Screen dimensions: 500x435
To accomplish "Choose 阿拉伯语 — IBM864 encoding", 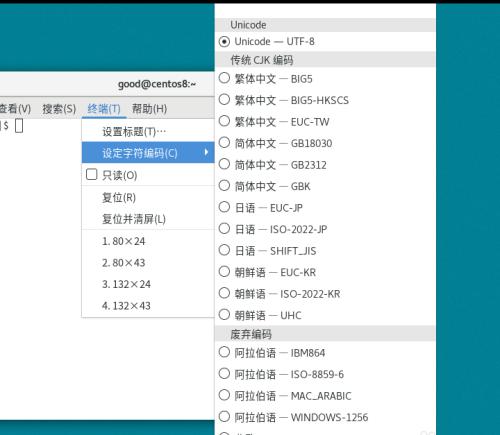I will click(325, 353).
